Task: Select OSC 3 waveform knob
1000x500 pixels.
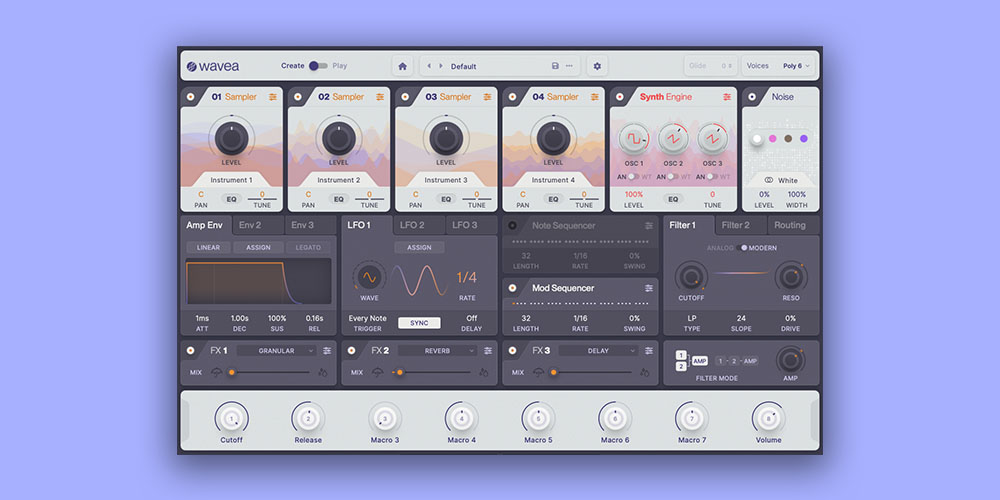Action: point(712,138)
